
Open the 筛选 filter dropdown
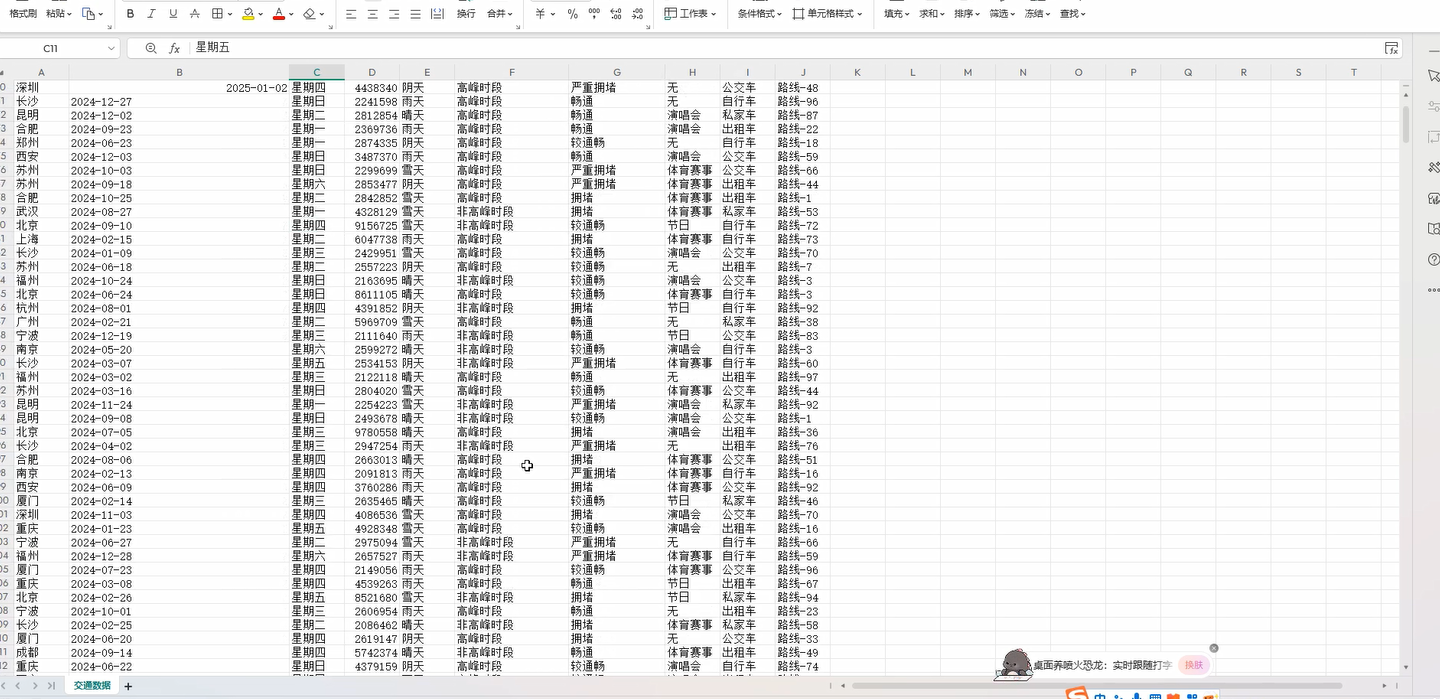(x=1002, y=14)
